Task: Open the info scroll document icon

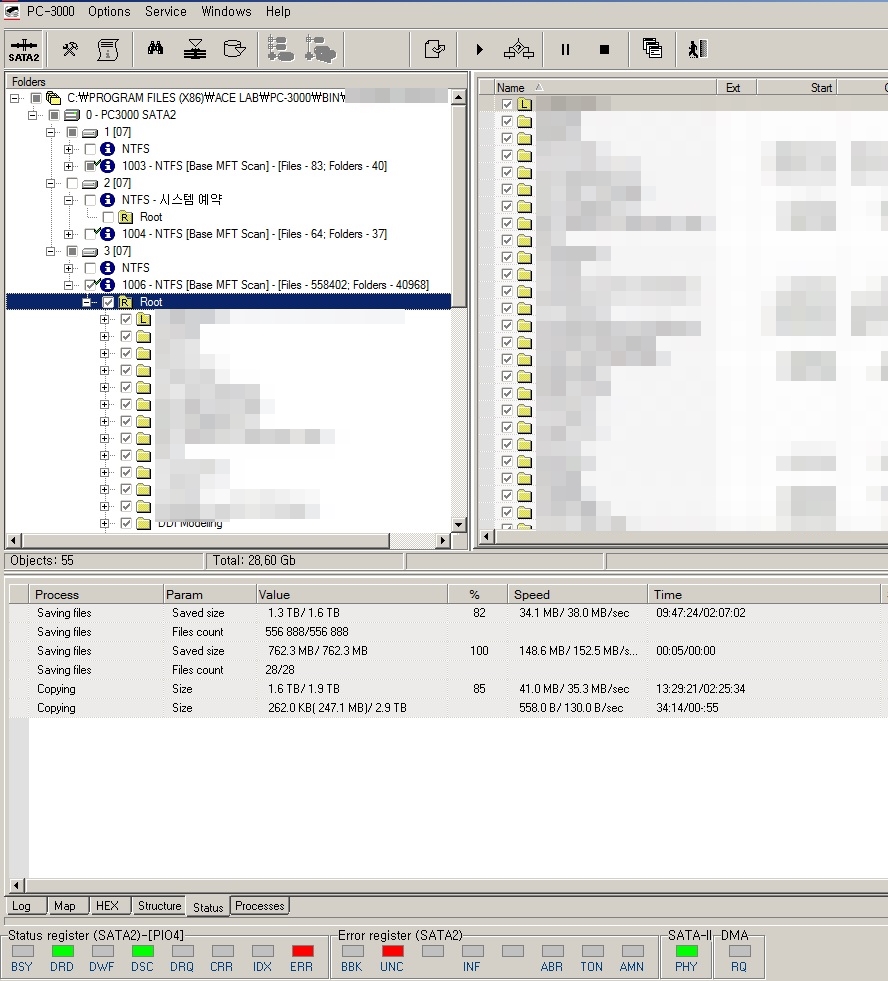Action: (108, 49)
